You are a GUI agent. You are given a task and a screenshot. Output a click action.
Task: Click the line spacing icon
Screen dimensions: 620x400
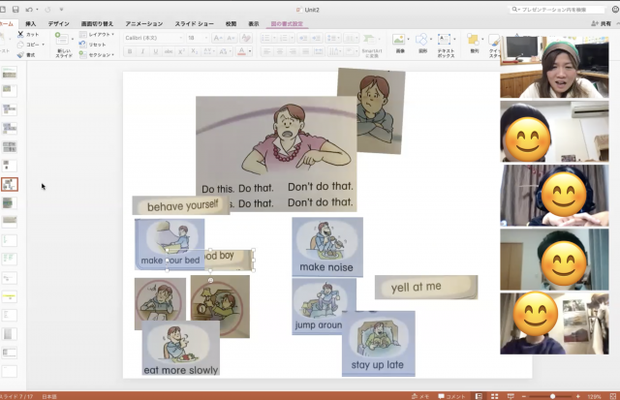pyautogui.click(x=331, y=38)
